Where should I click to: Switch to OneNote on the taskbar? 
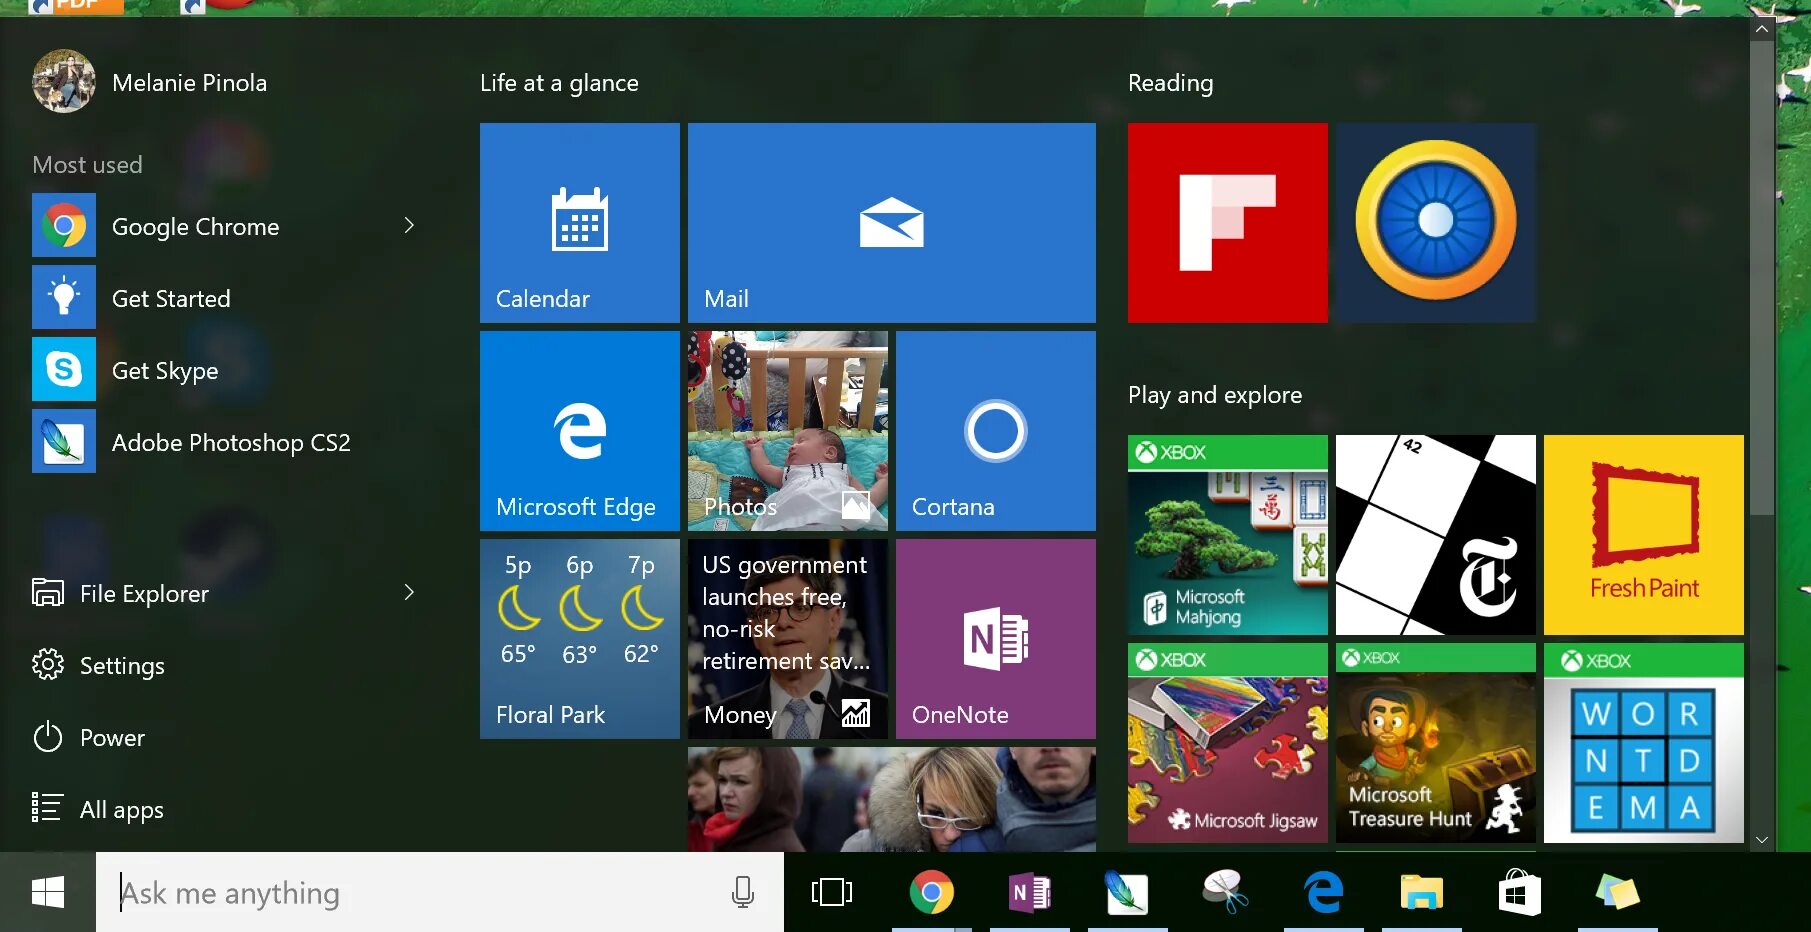coord(1029,892)
